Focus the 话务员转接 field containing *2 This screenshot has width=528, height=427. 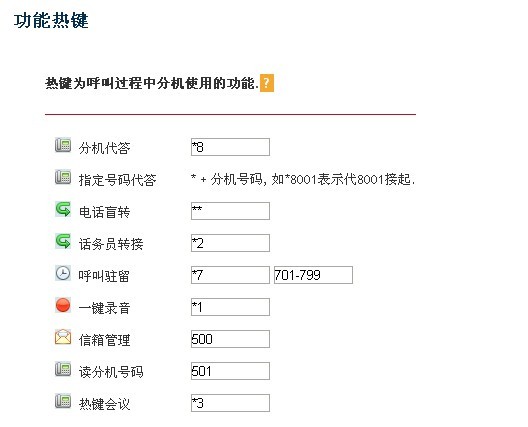click(230, 243)
